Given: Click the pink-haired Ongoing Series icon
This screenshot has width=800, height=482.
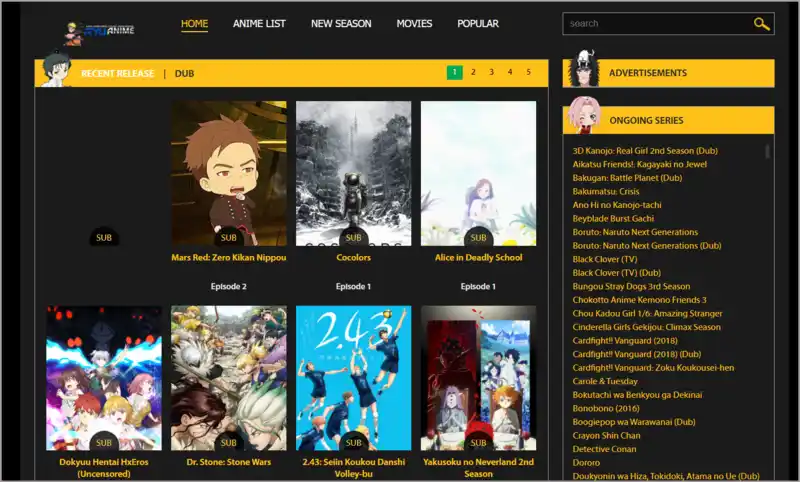Looking at the screenshot, I should (x=582, y=118).
